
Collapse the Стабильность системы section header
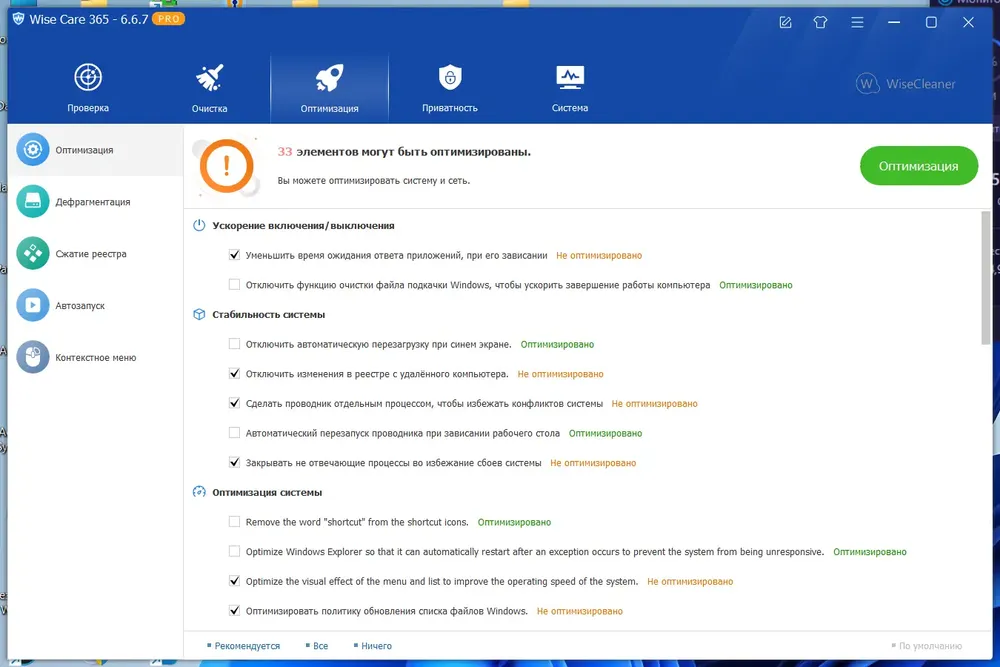pyautogui.click(x=268, y=315)
